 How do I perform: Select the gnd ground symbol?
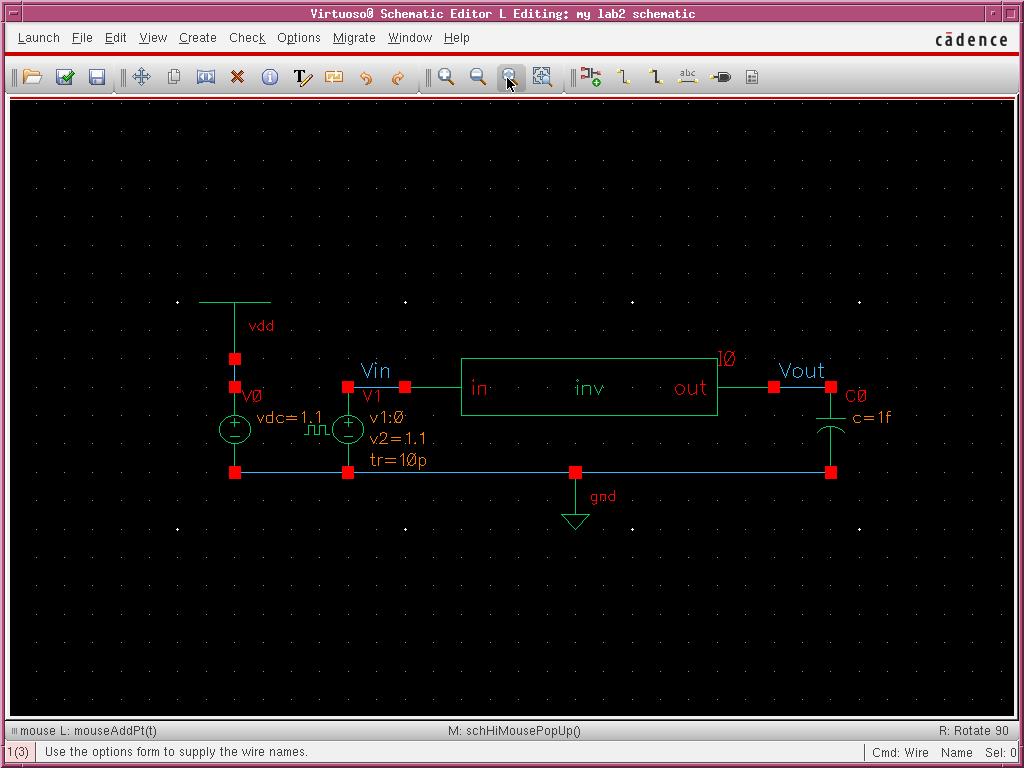coord(575,521)
